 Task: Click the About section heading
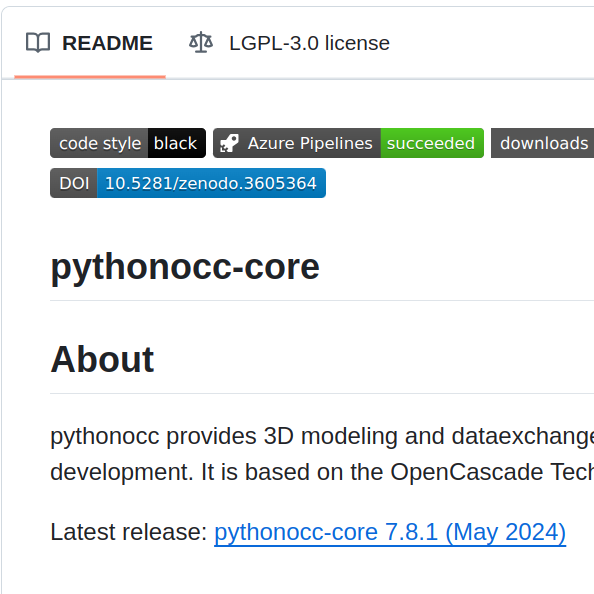[102, 359]
